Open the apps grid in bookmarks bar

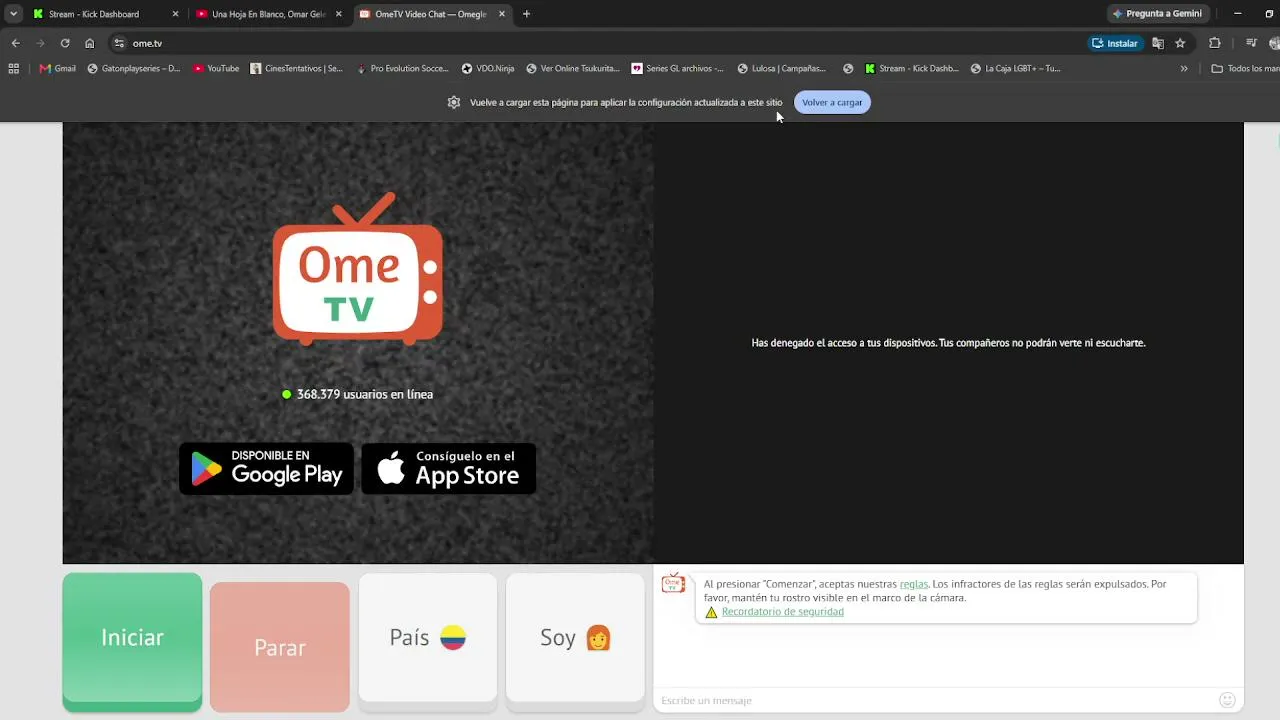click(x=14, y=69)
